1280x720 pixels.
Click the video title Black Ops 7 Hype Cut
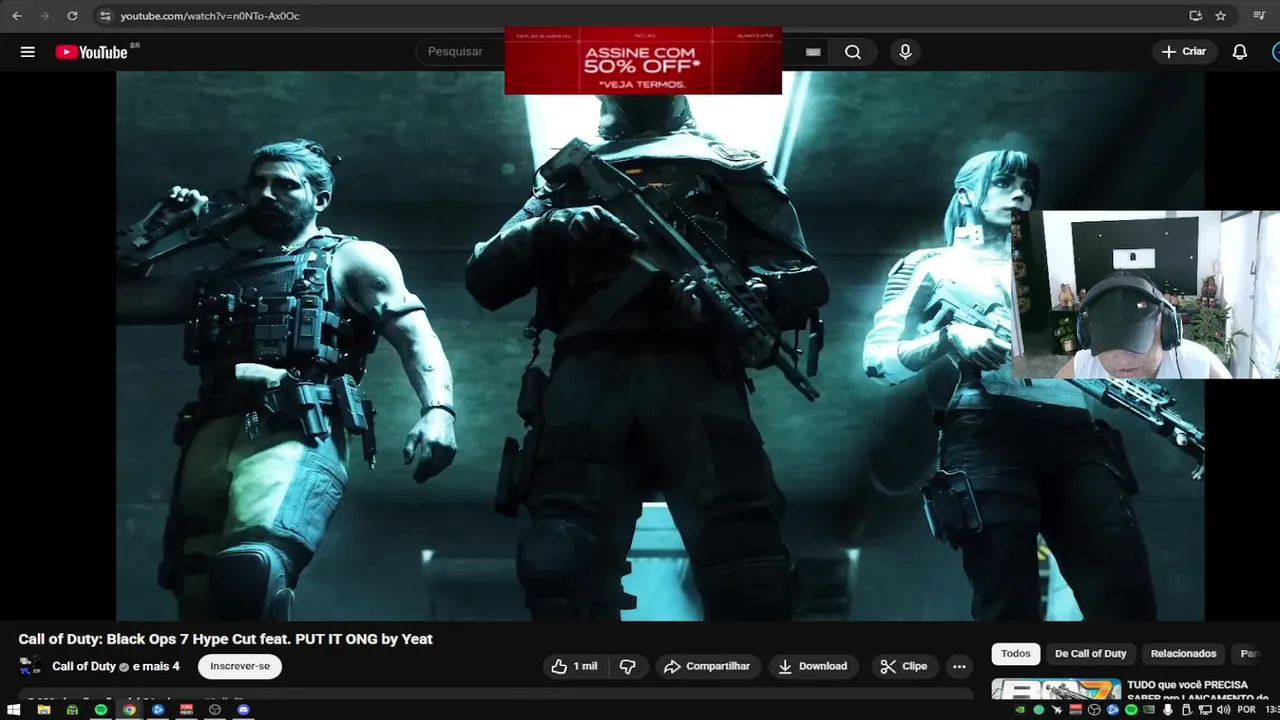pyautogui.click(x=225, y=639)
